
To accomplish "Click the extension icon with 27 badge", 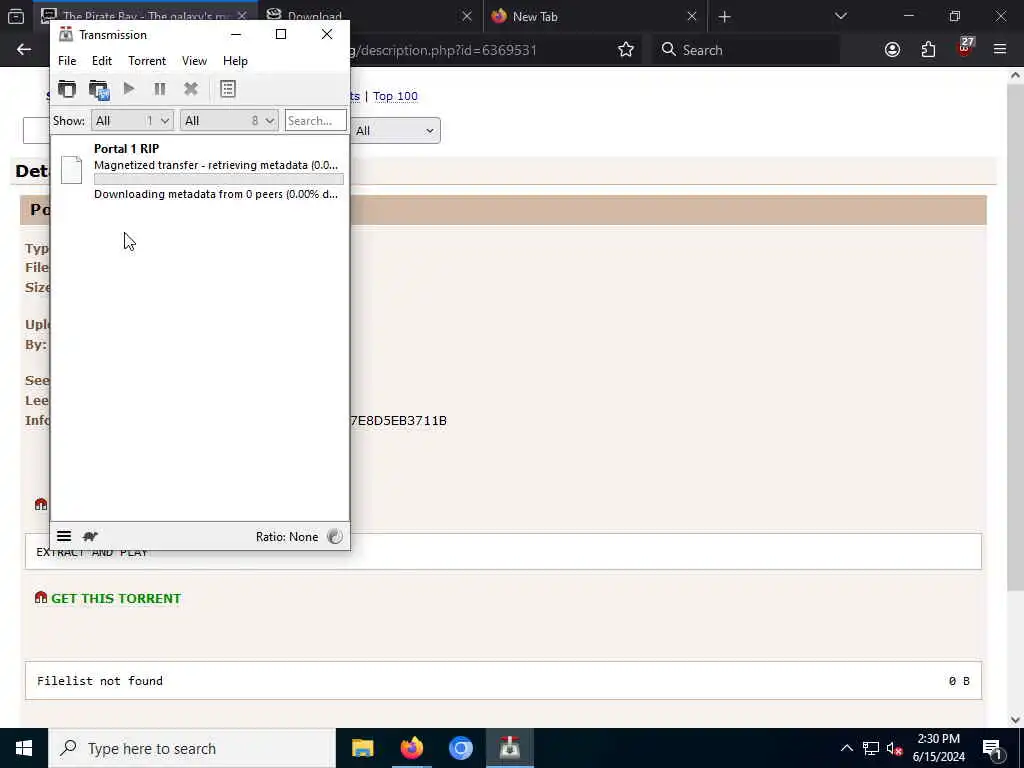I will 965,48.
